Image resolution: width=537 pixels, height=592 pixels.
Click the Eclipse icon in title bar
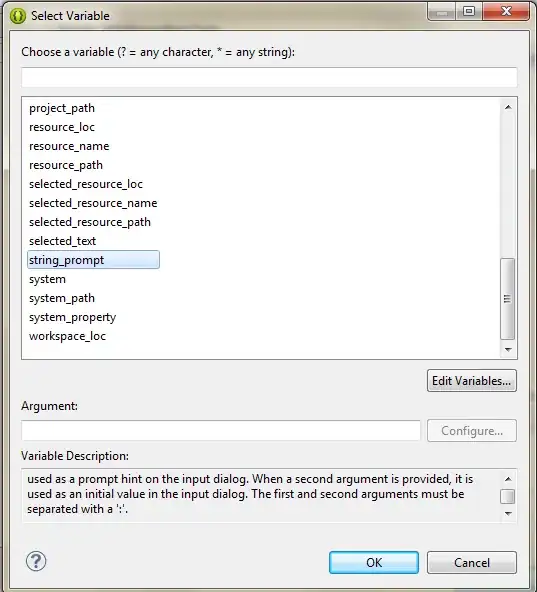[x=18, y=16]
